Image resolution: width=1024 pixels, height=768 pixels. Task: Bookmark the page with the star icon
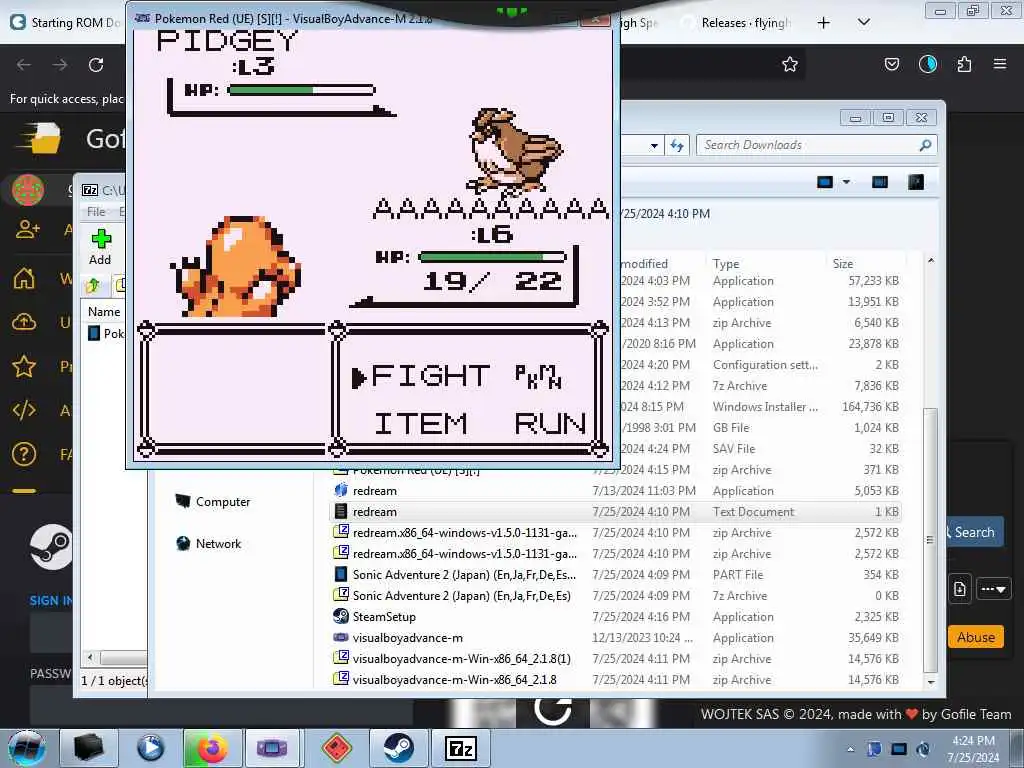point(790,64)
